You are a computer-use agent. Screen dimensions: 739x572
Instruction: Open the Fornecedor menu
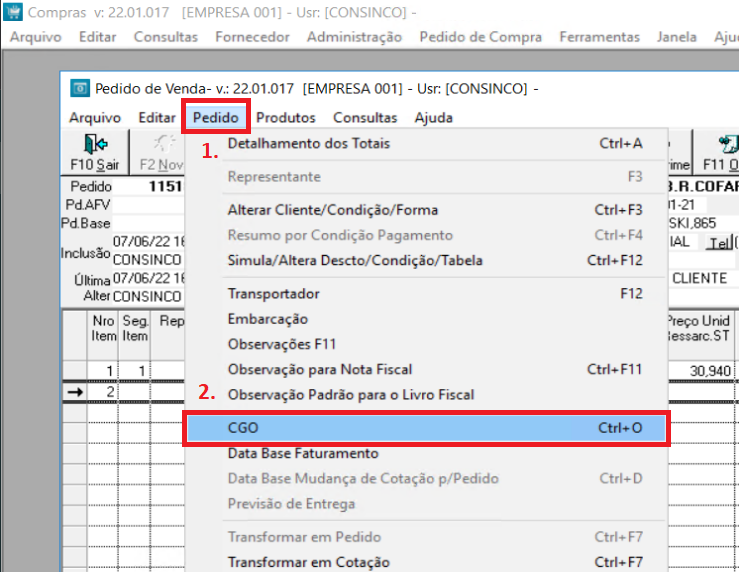point(252,37)
